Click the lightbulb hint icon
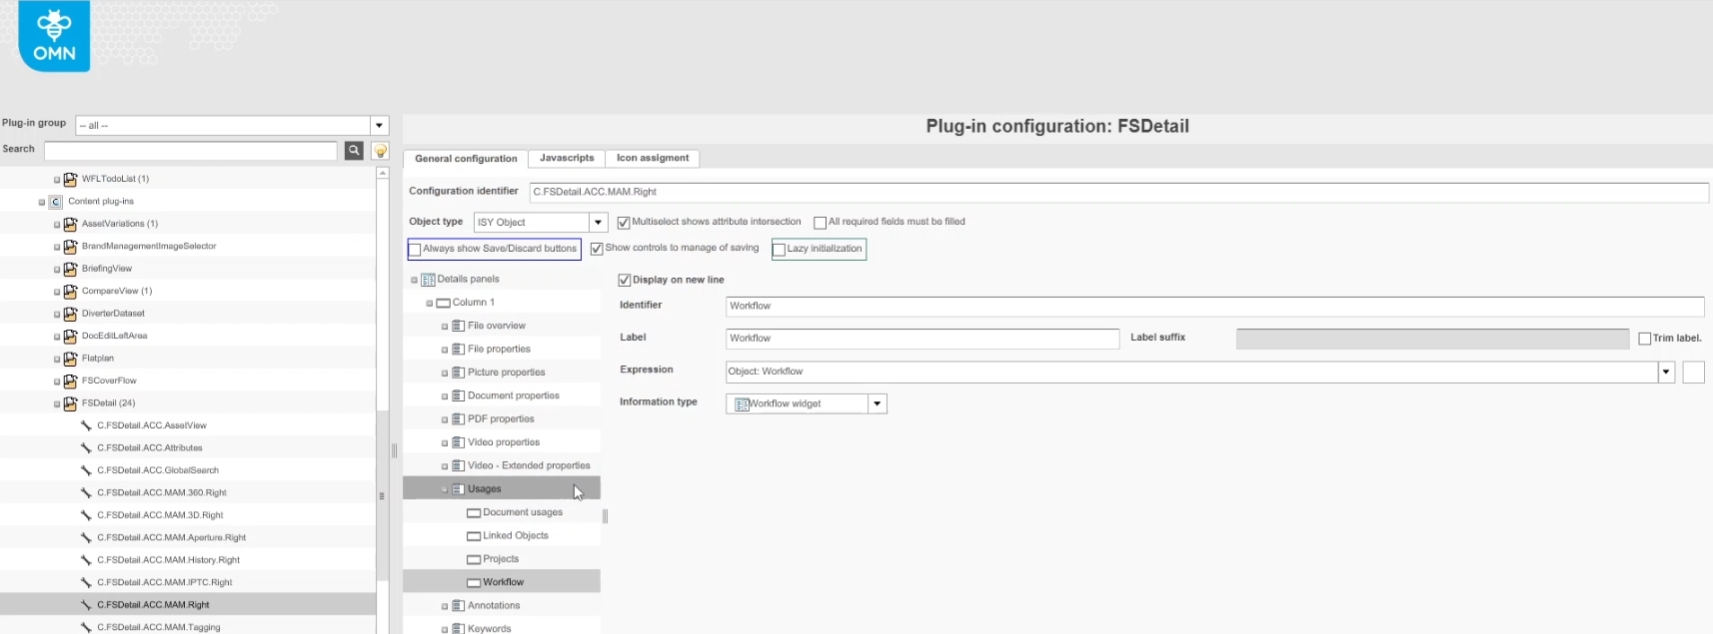This screenshot has height=634, width=1713. [380, 151]
